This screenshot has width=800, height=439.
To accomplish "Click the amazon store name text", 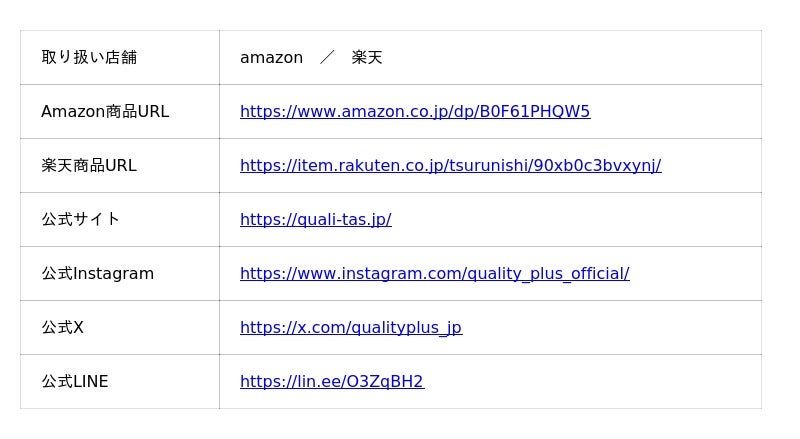I will click(x=271, y=58).
